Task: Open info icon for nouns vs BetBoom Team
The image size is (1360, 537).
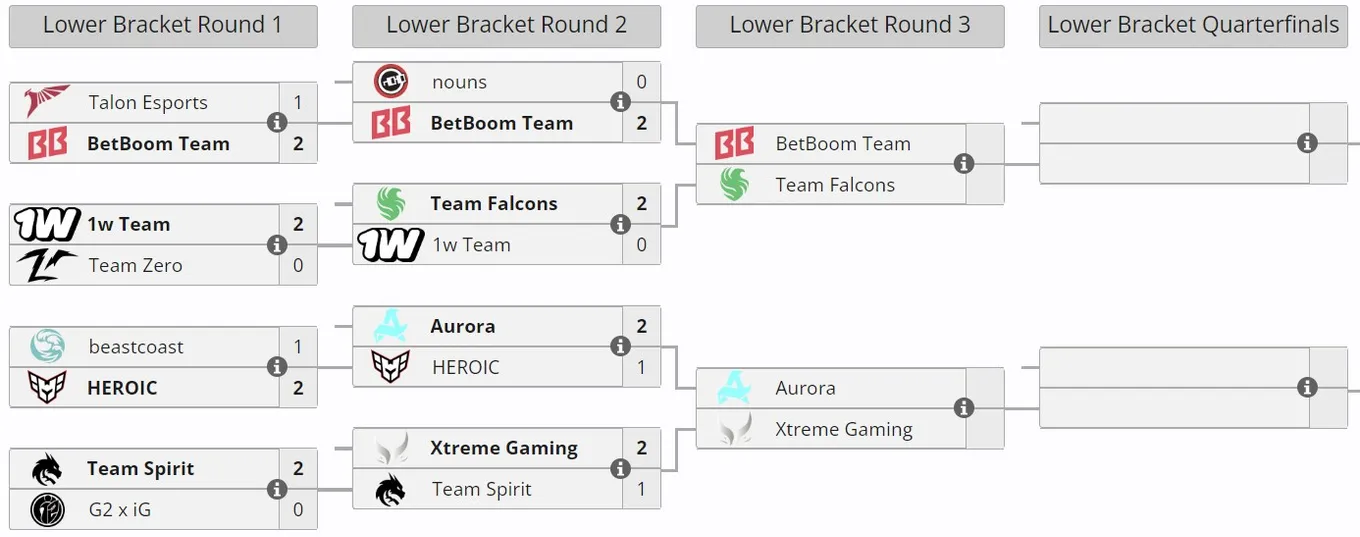Action: click(x=620, y=102)
